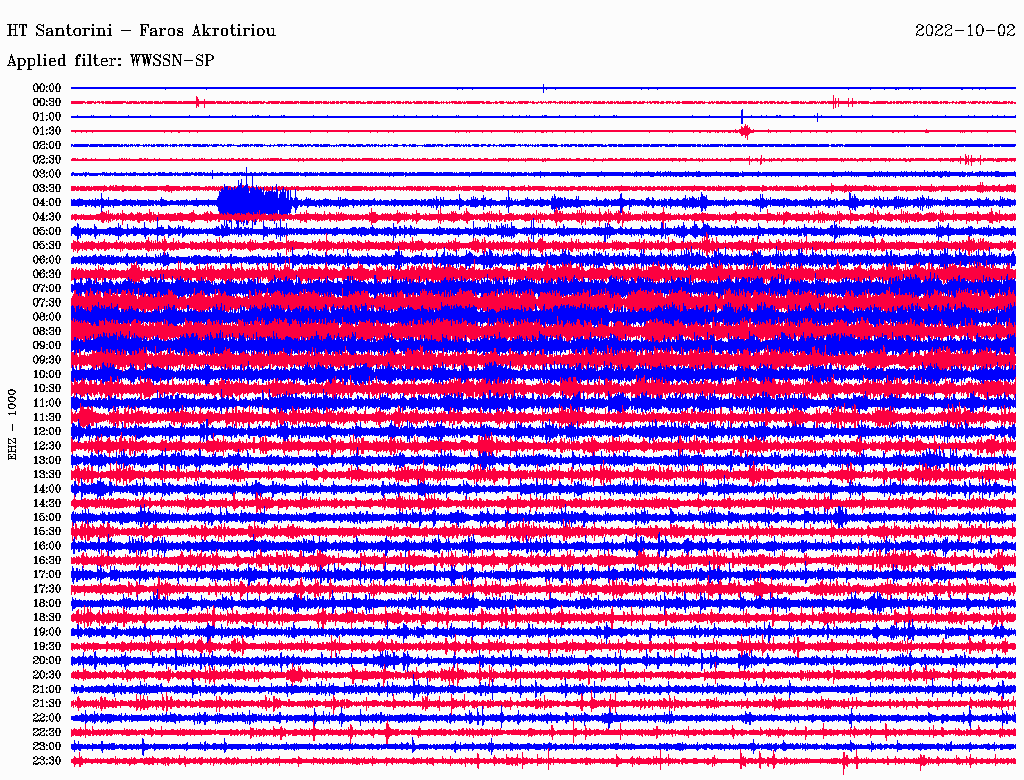Click the Applied filter: WWSSN-SP text

[x=110, y=61]
